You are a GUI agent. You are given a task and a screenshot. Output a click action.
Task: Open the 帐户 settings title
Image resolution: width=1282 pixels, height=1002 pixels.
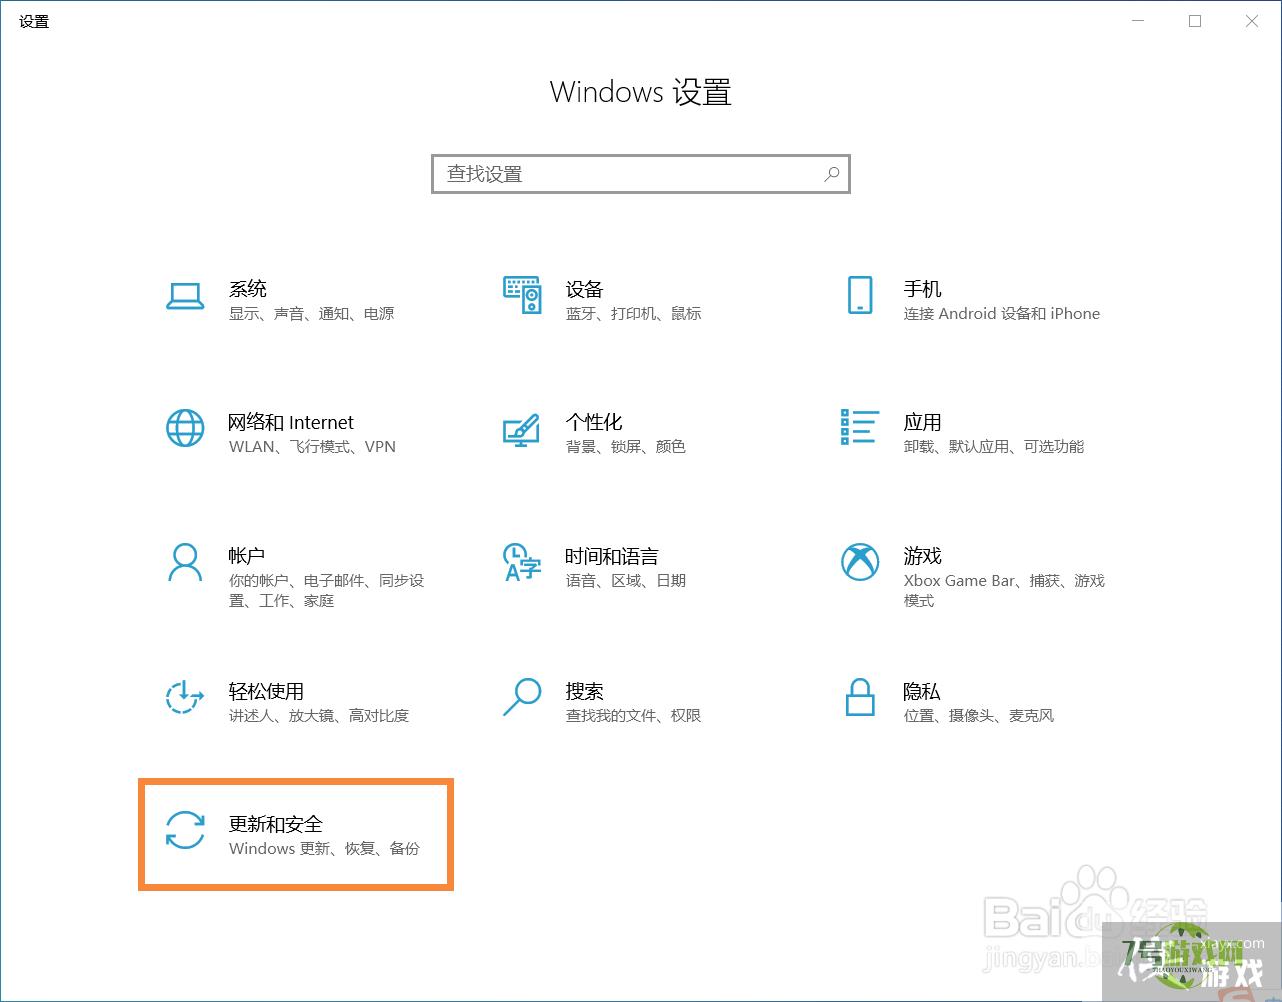click(247, 556)
